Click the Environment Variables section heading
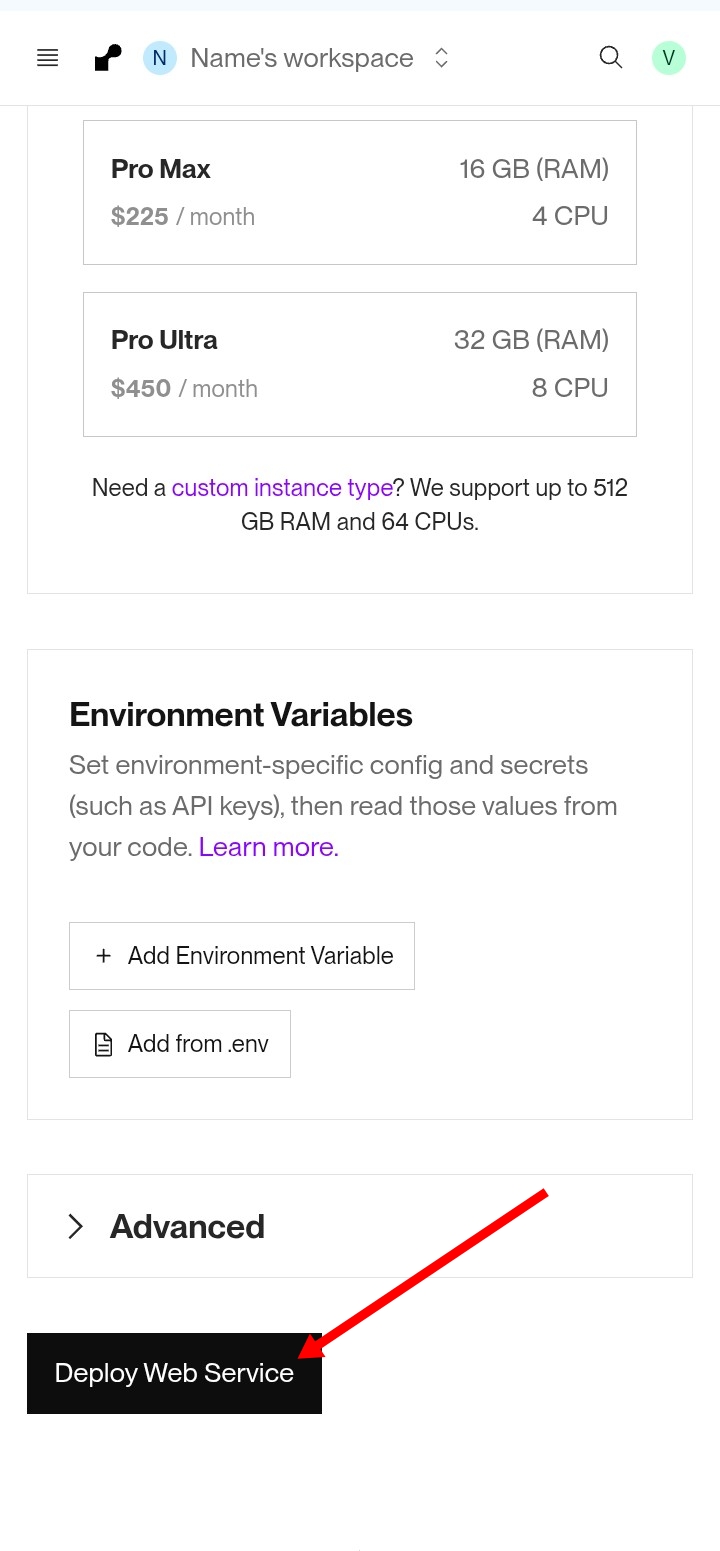720x1551 pixels. click(241, 715)
